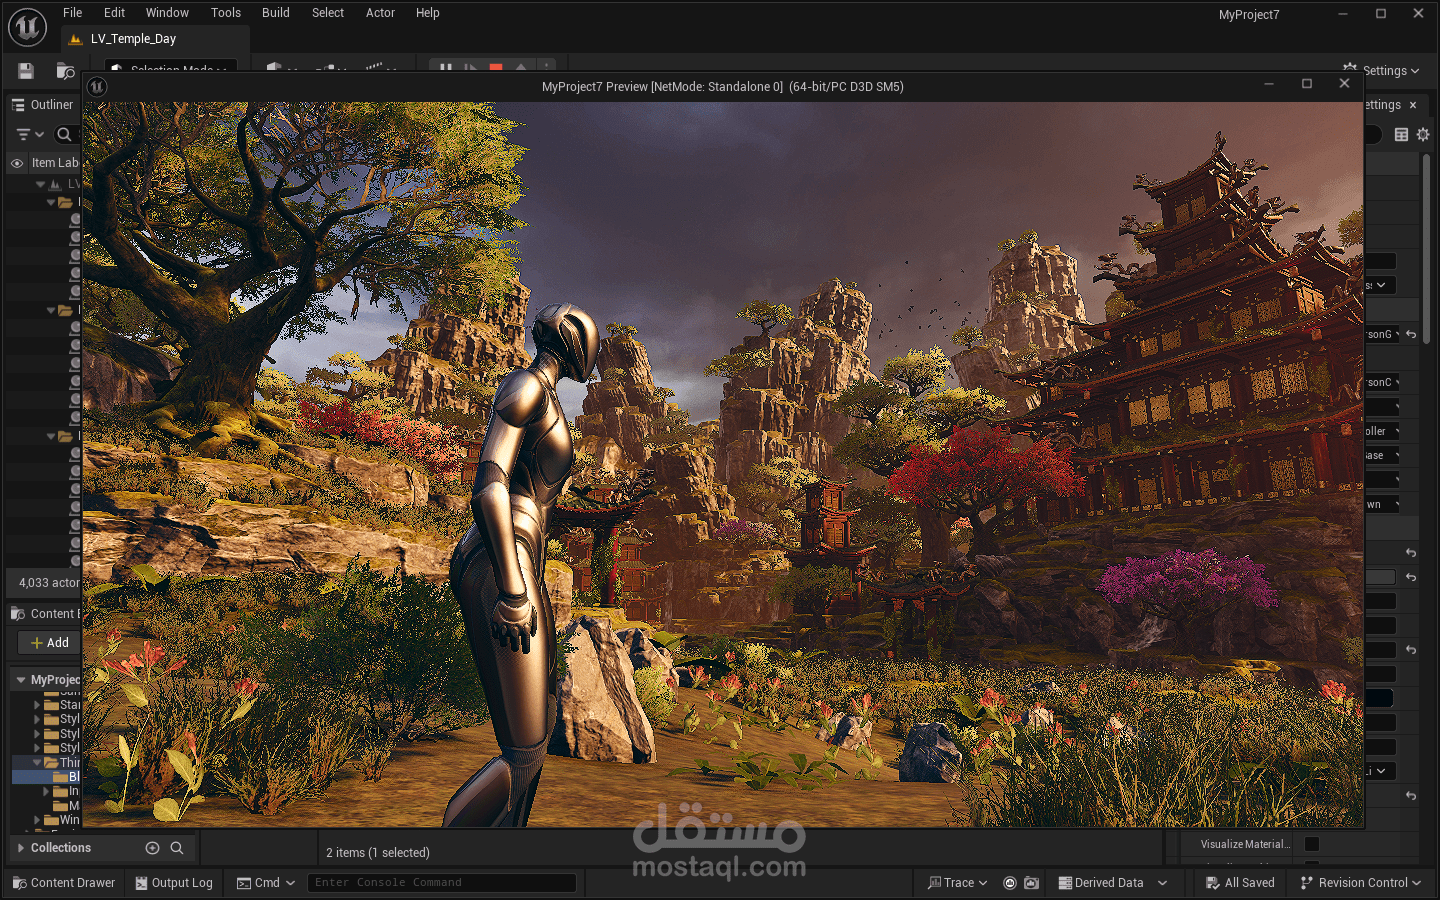Click the content browse icon beside Save
Viewport: 1440px width, 900px height.
pos(65,71)
